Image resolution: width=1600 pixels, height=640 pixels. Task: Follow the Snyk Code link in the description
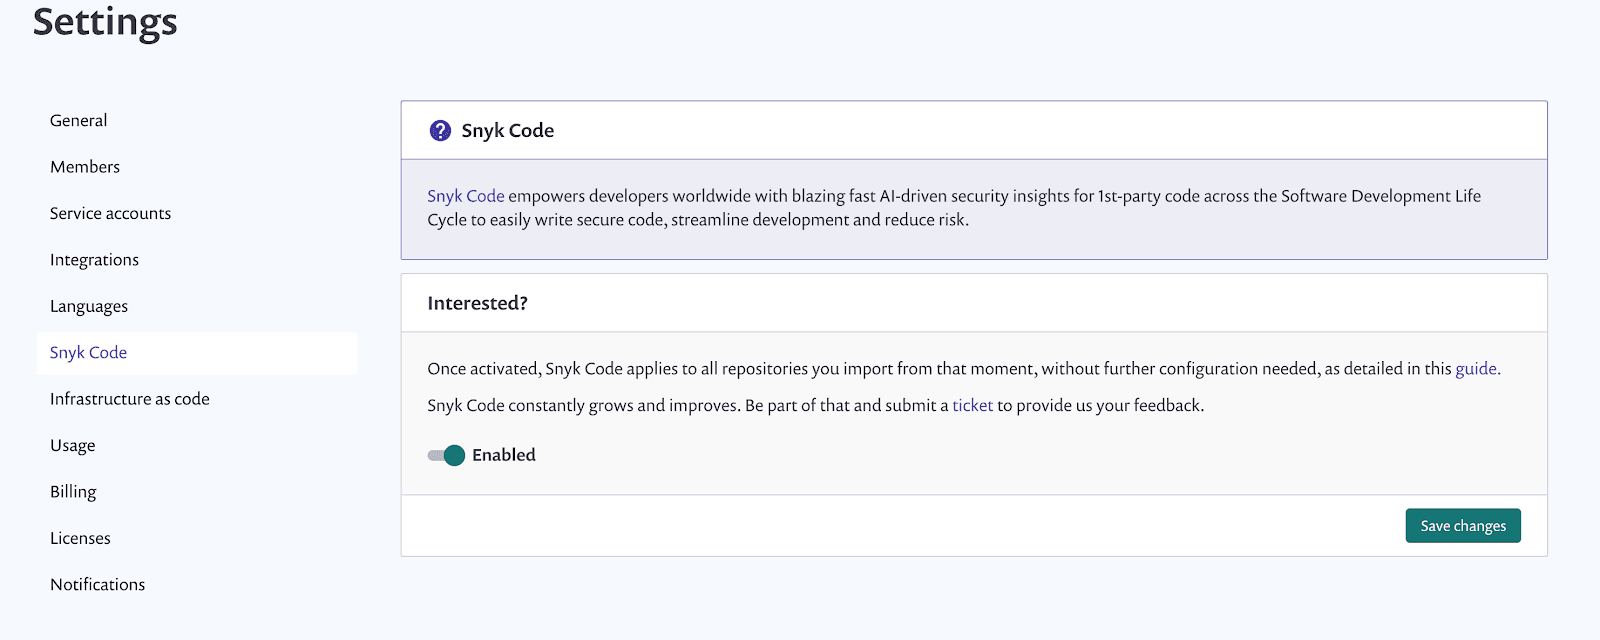click(466, 196)
